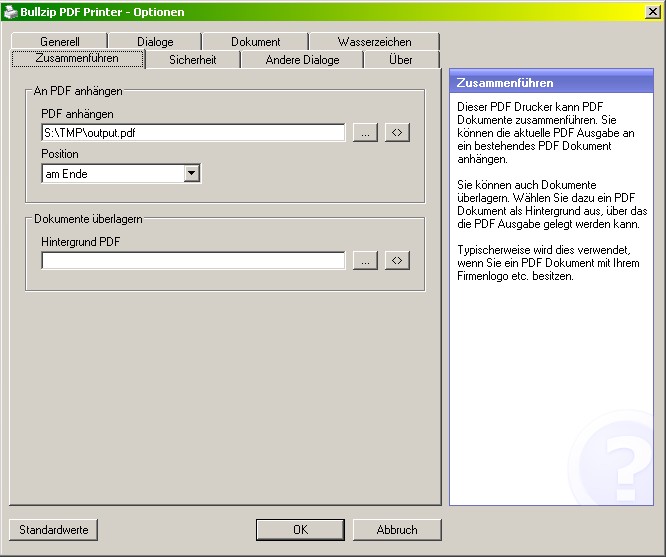Image resolution: width=666 pixels, height=558 pixels.
Task: Go to the Sicherheit tab
Action: (x=193, y=60)
